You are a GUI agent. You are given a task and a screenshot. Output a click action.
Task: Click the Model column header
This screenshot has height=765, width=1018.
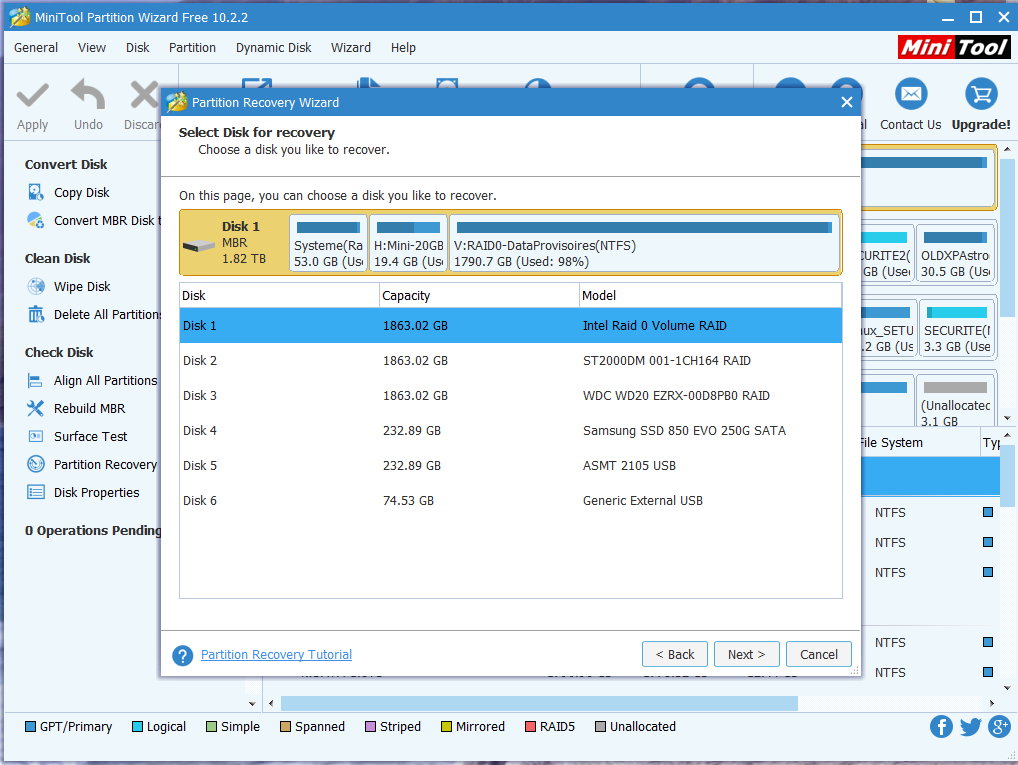click(711, 295)
